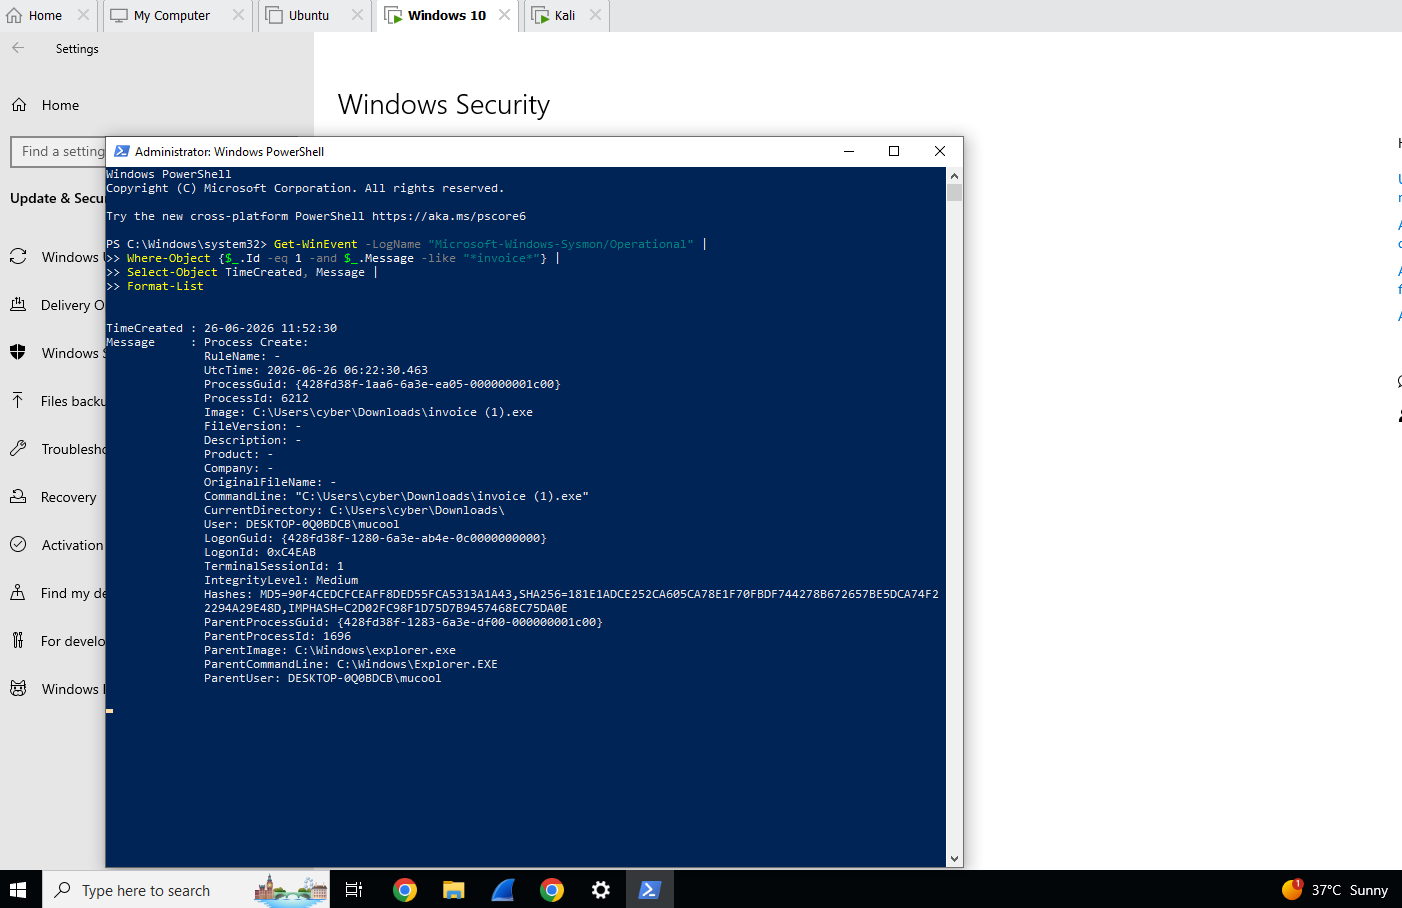
Task: Click the TimeCreated value 26-06-2026 11:52:30
Action: tap(270, 328)
